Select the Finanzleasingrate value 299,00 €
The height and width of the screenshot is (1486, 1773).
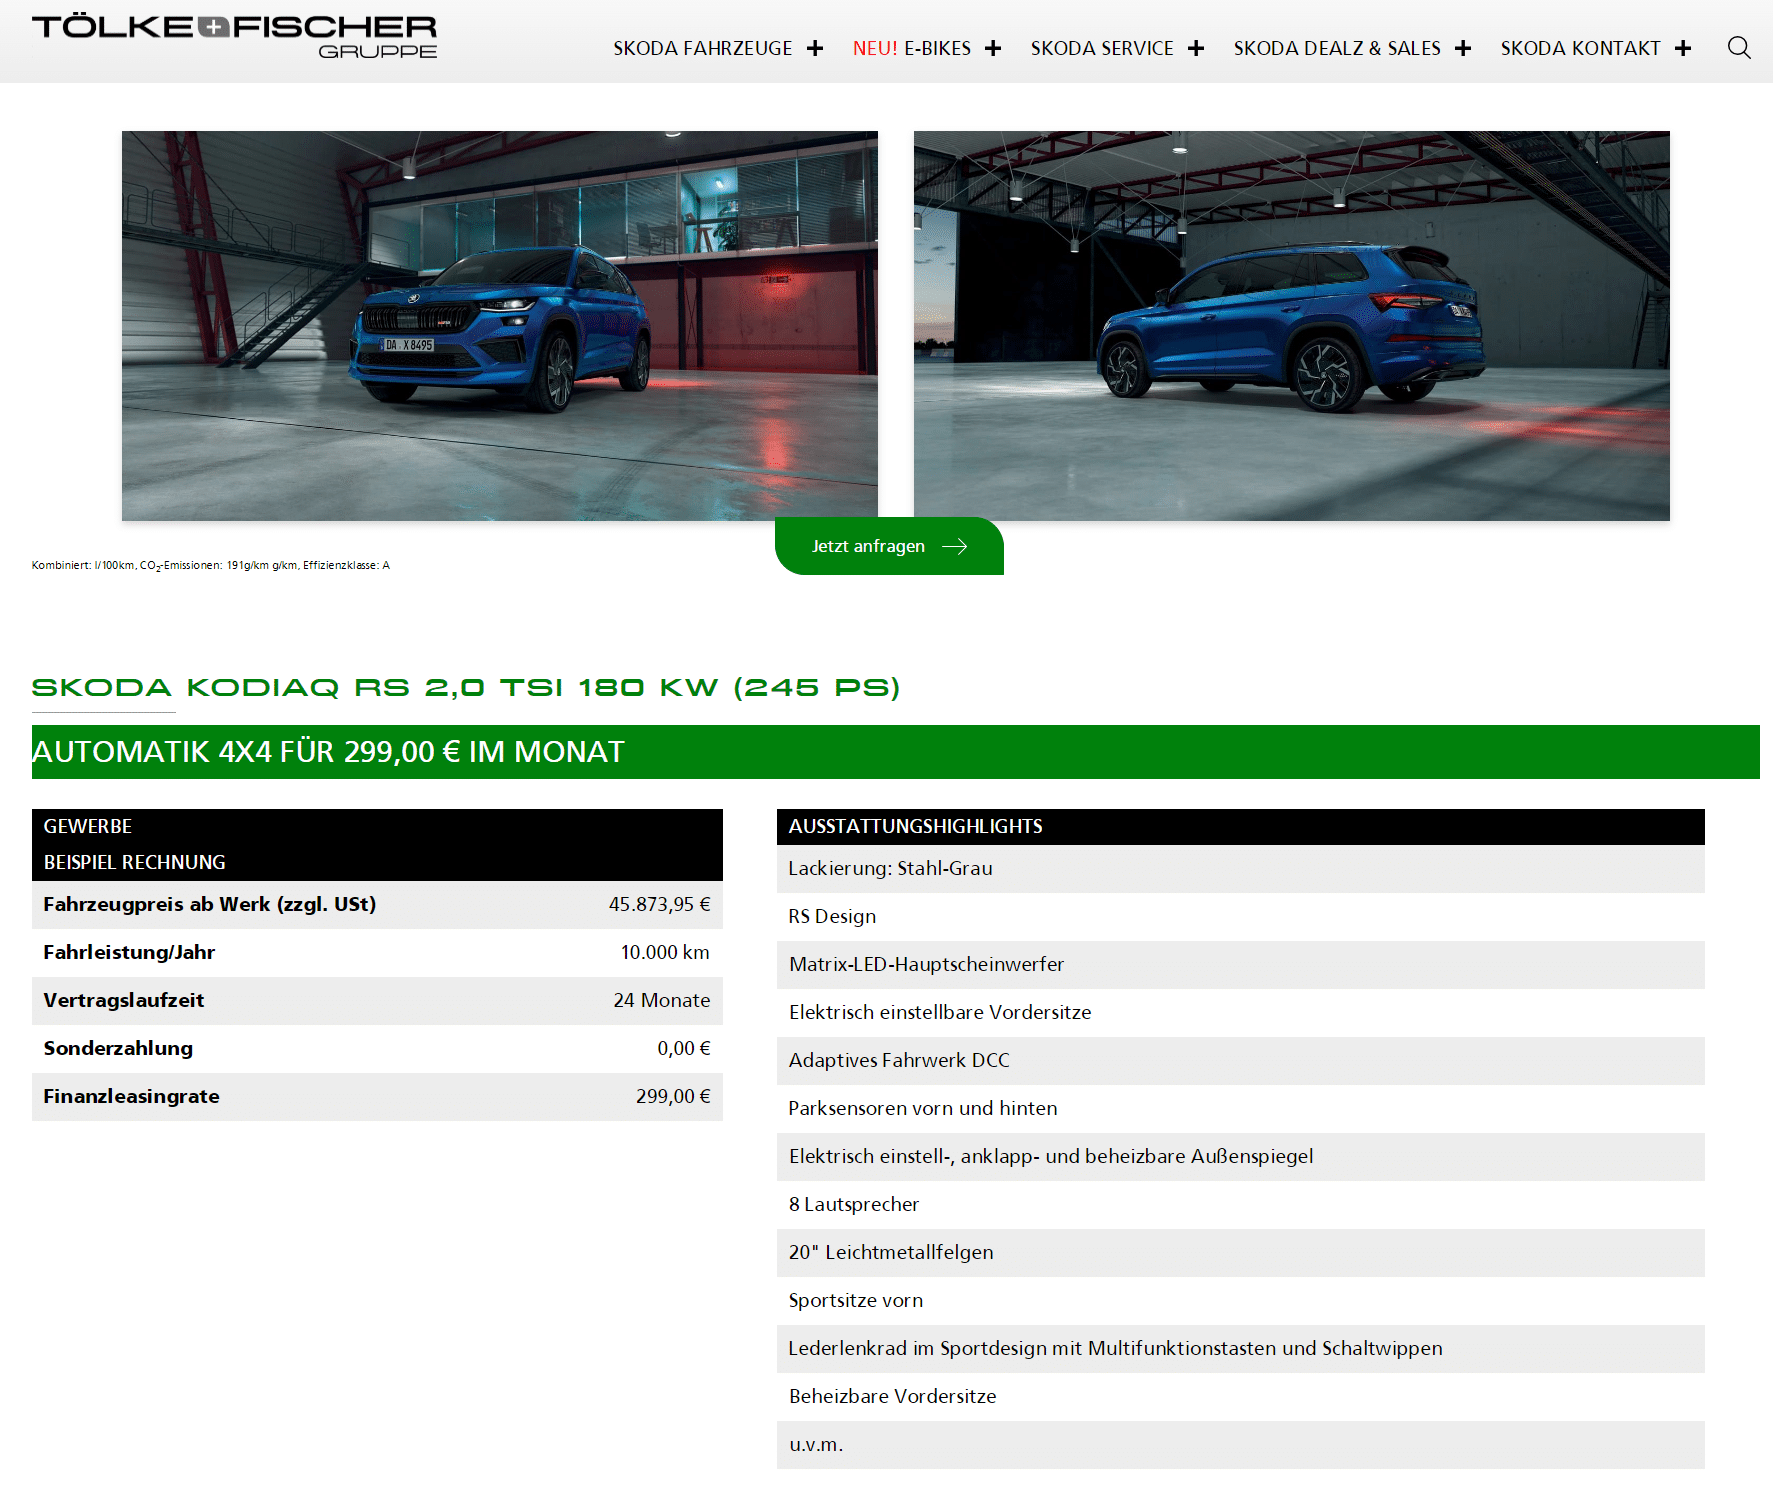coord(673,1096)
